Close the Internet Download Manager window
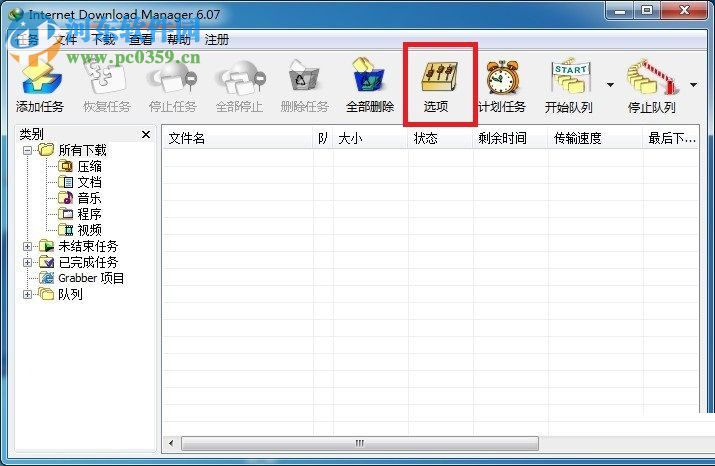 (684, 11)
